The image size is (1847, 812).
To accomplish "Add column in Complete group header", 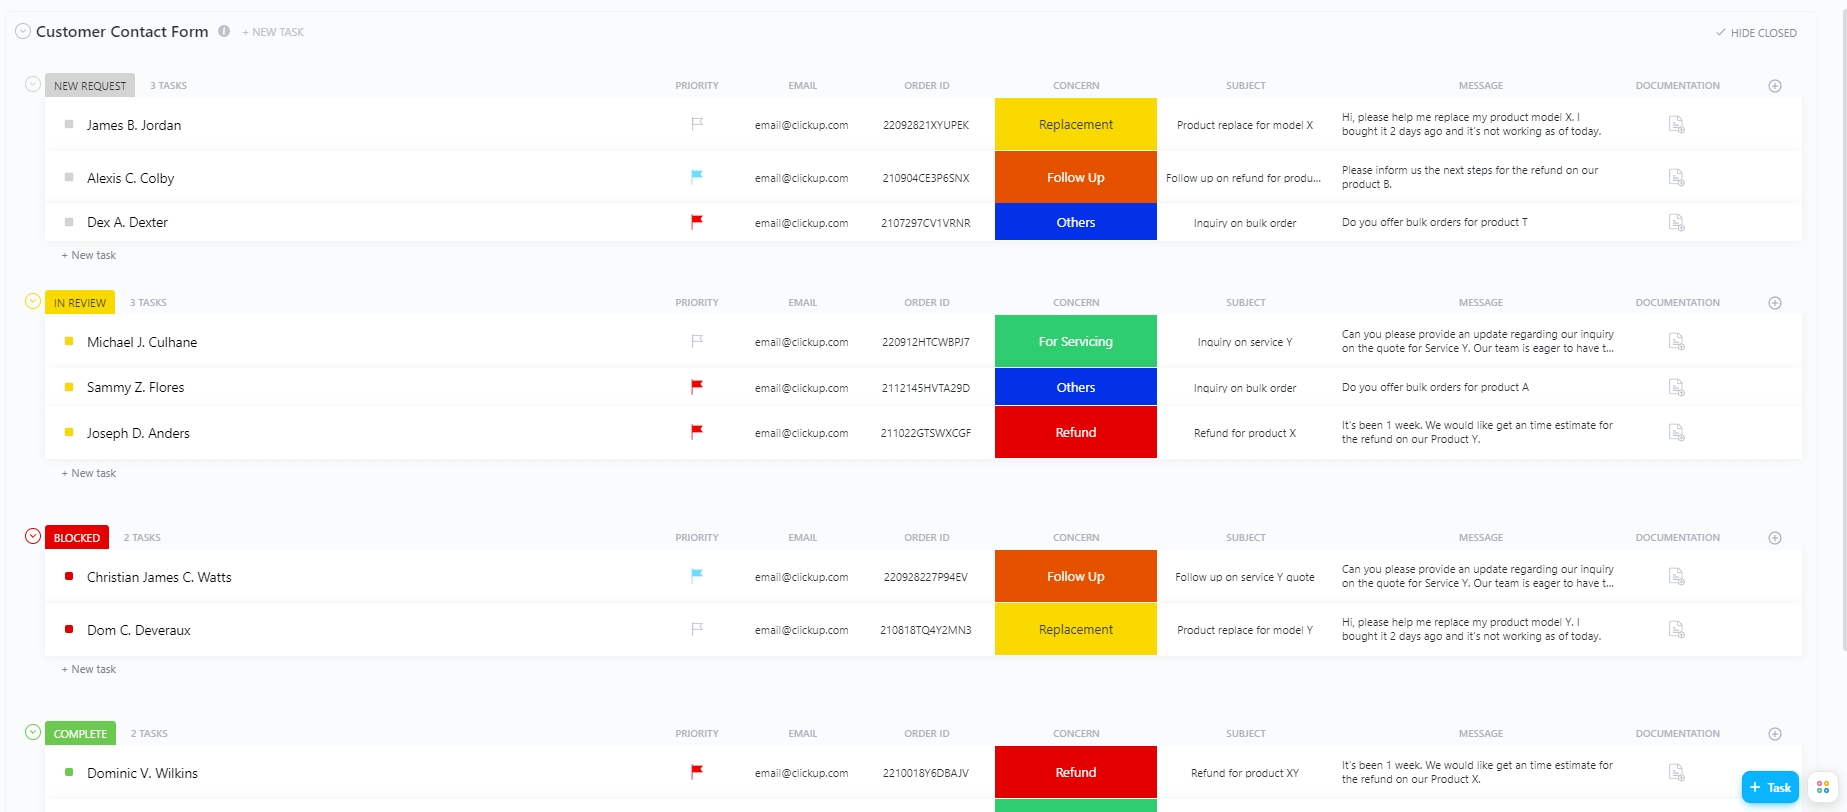I will coord(1775,734).
